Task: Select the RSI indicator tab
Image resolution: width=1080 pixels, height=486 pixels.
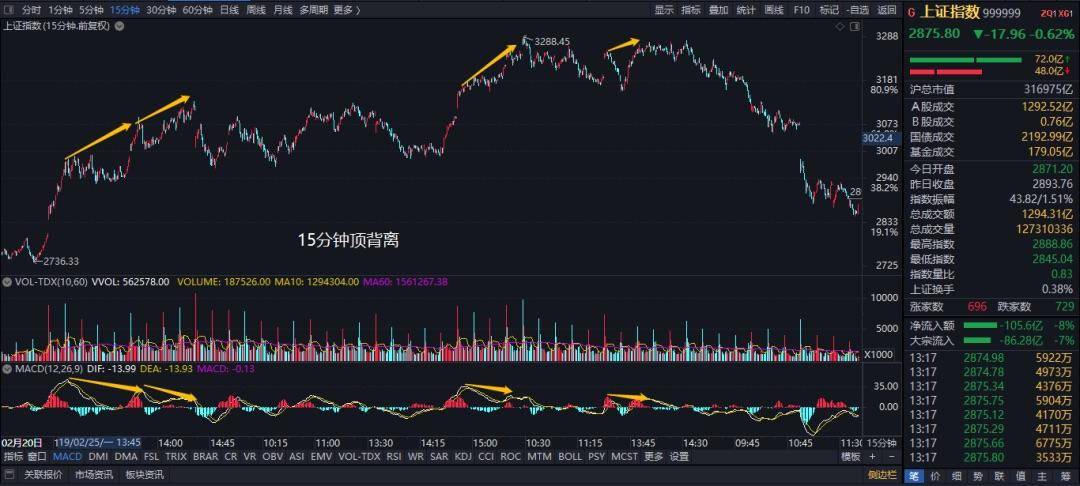Action: (393, 456)
